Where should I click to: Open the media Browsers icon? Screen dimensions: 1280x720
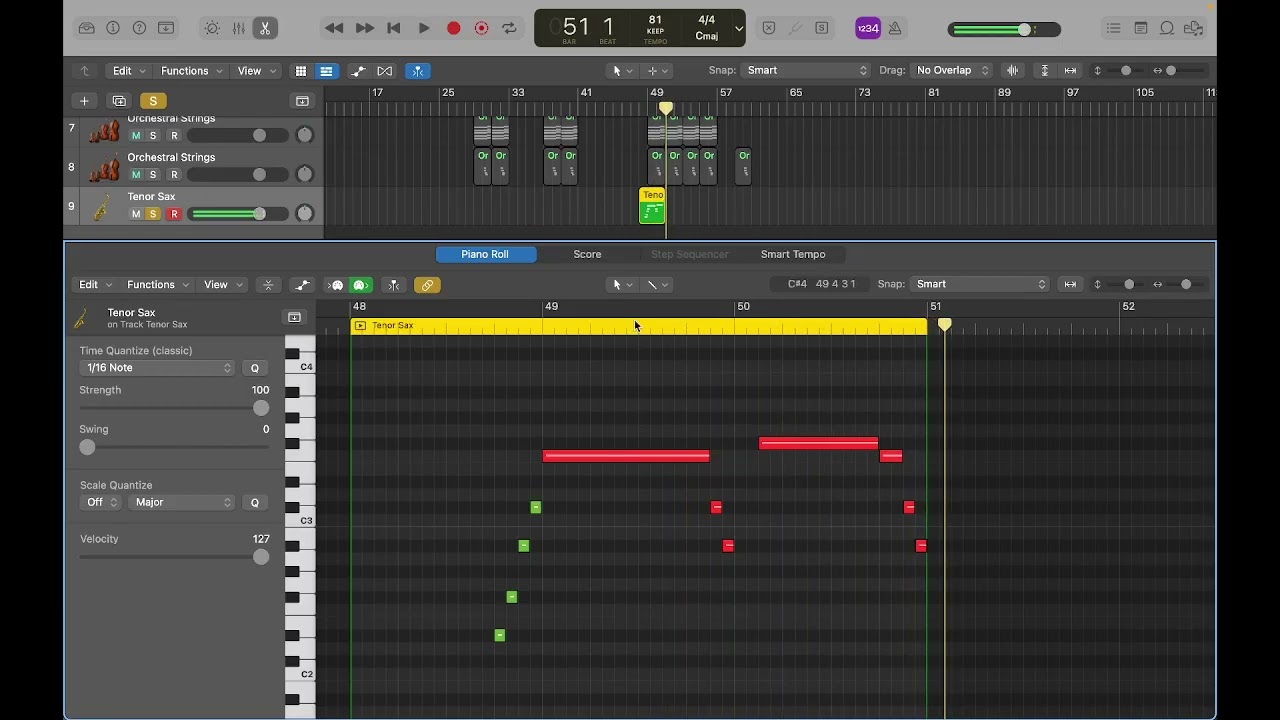[1193, 28]
